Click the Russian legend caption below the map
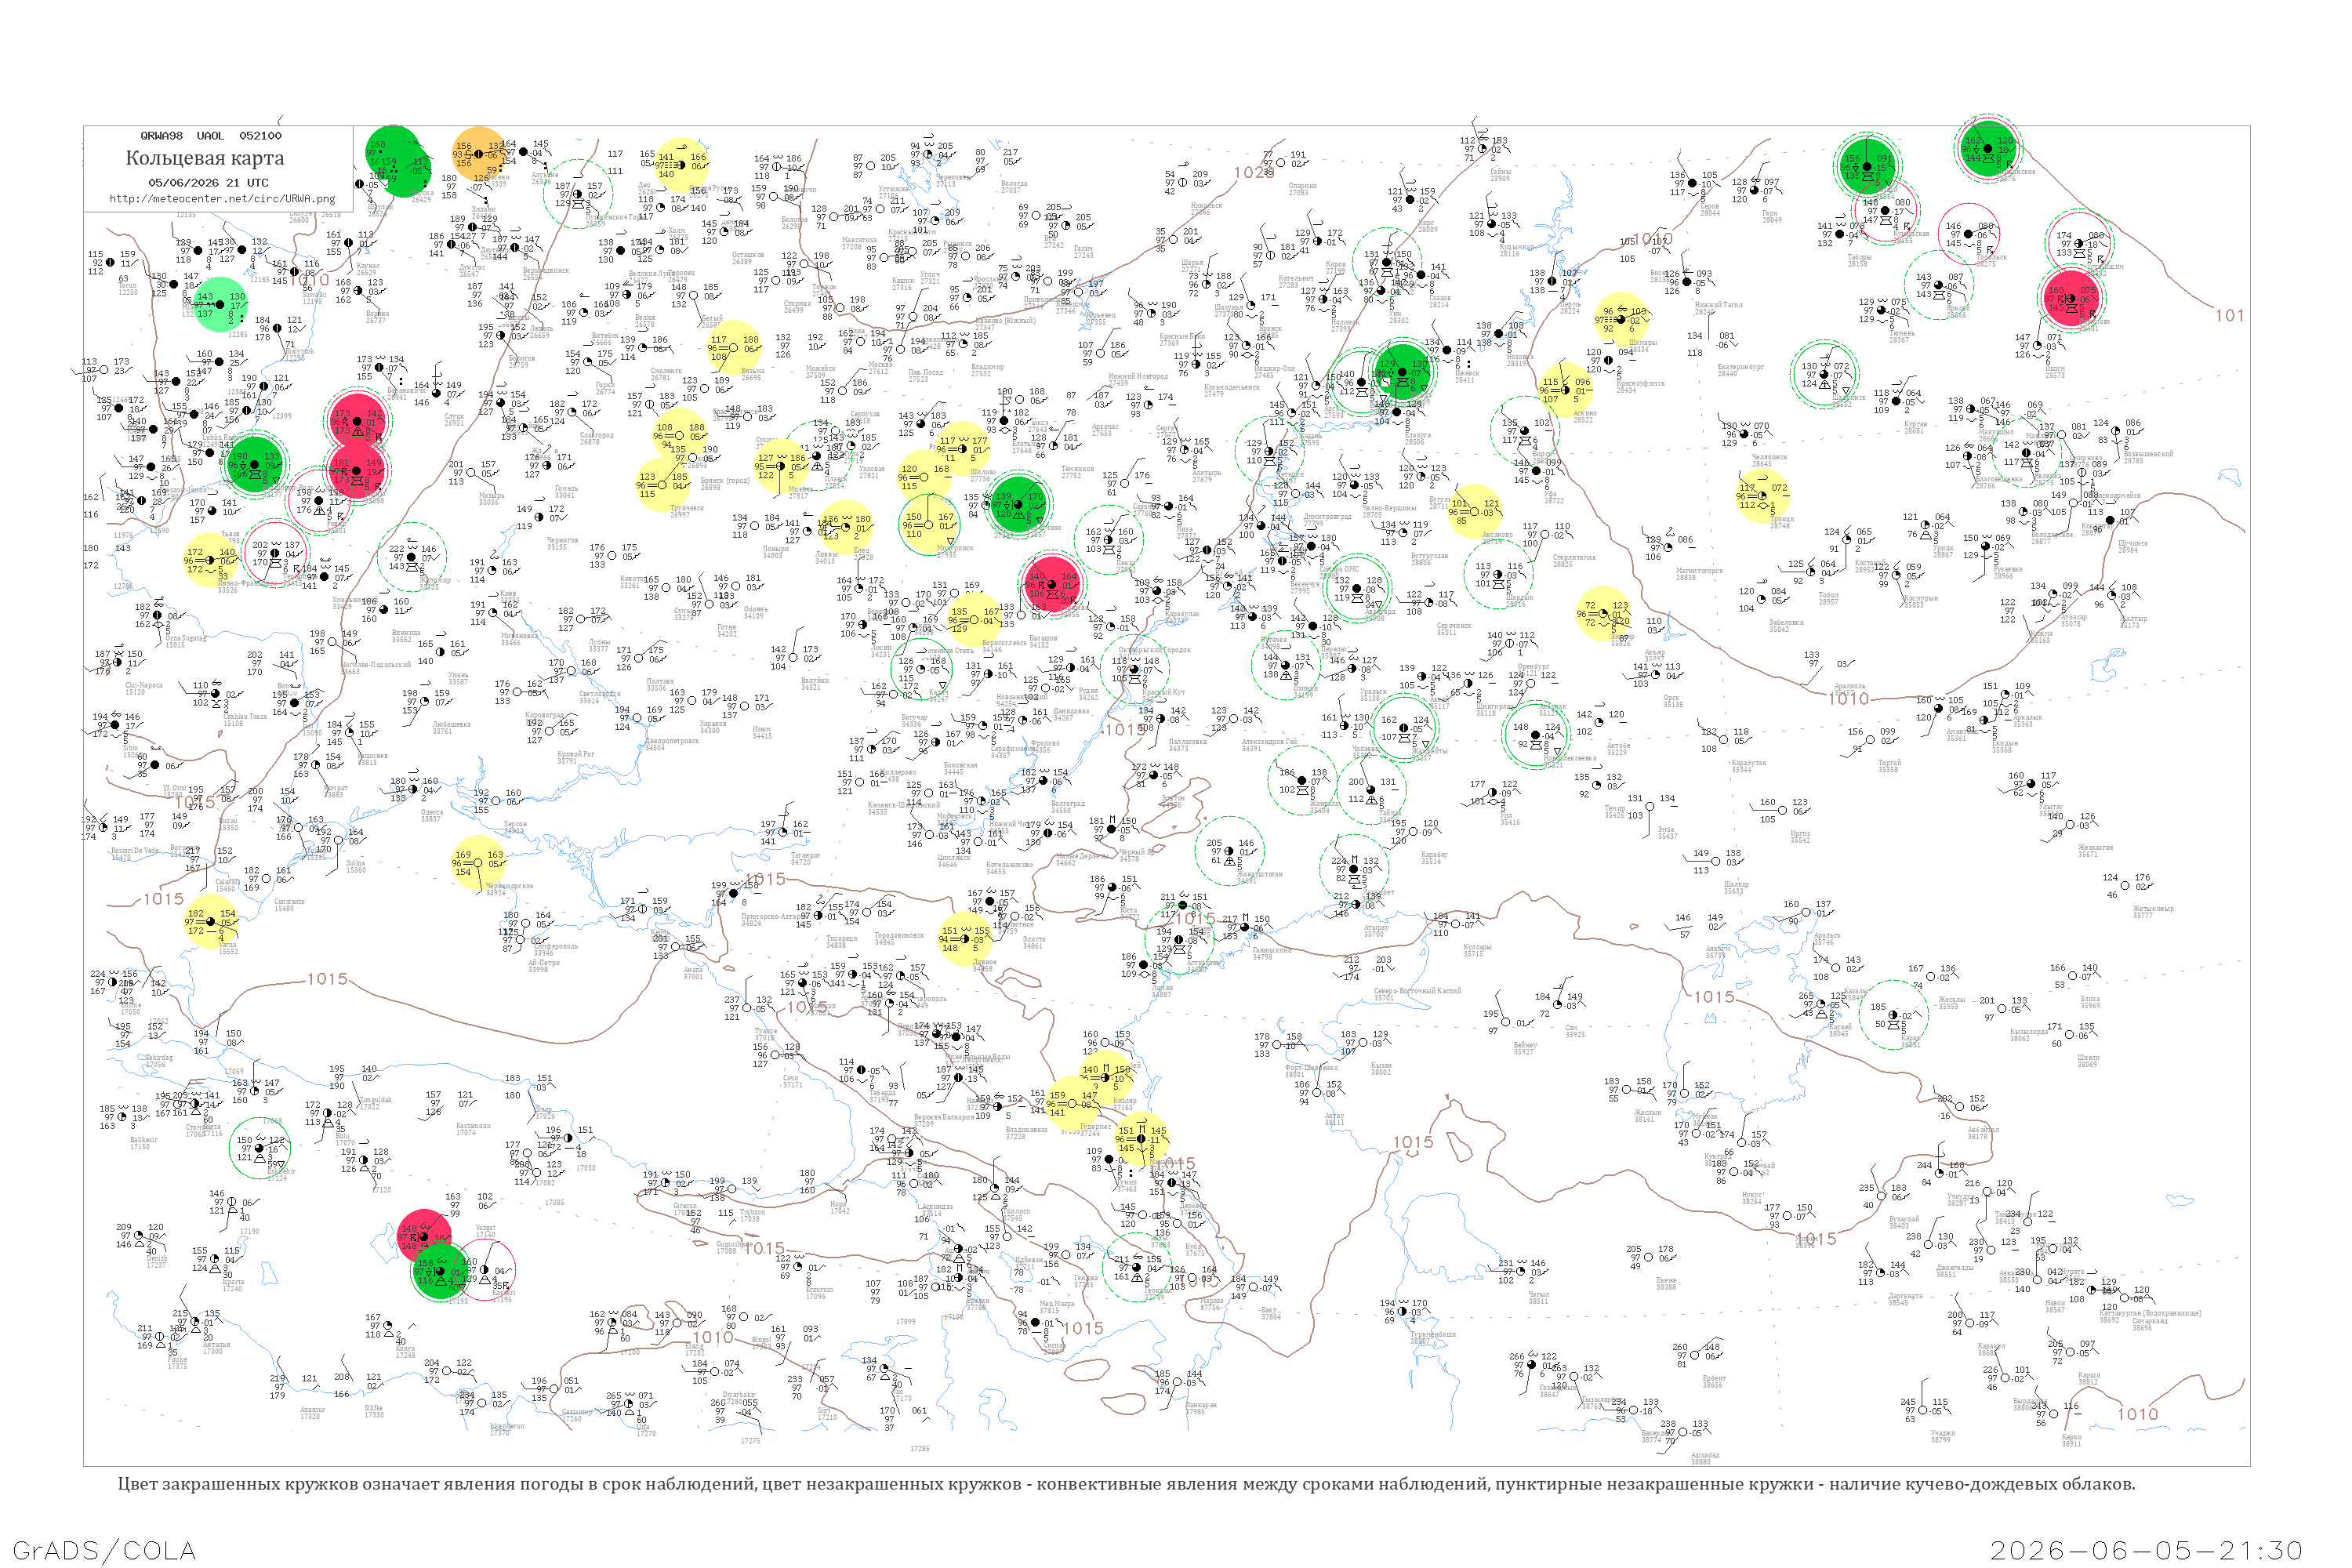The width and height of the screenshot is (2352, 1568). [1126, 1484]
